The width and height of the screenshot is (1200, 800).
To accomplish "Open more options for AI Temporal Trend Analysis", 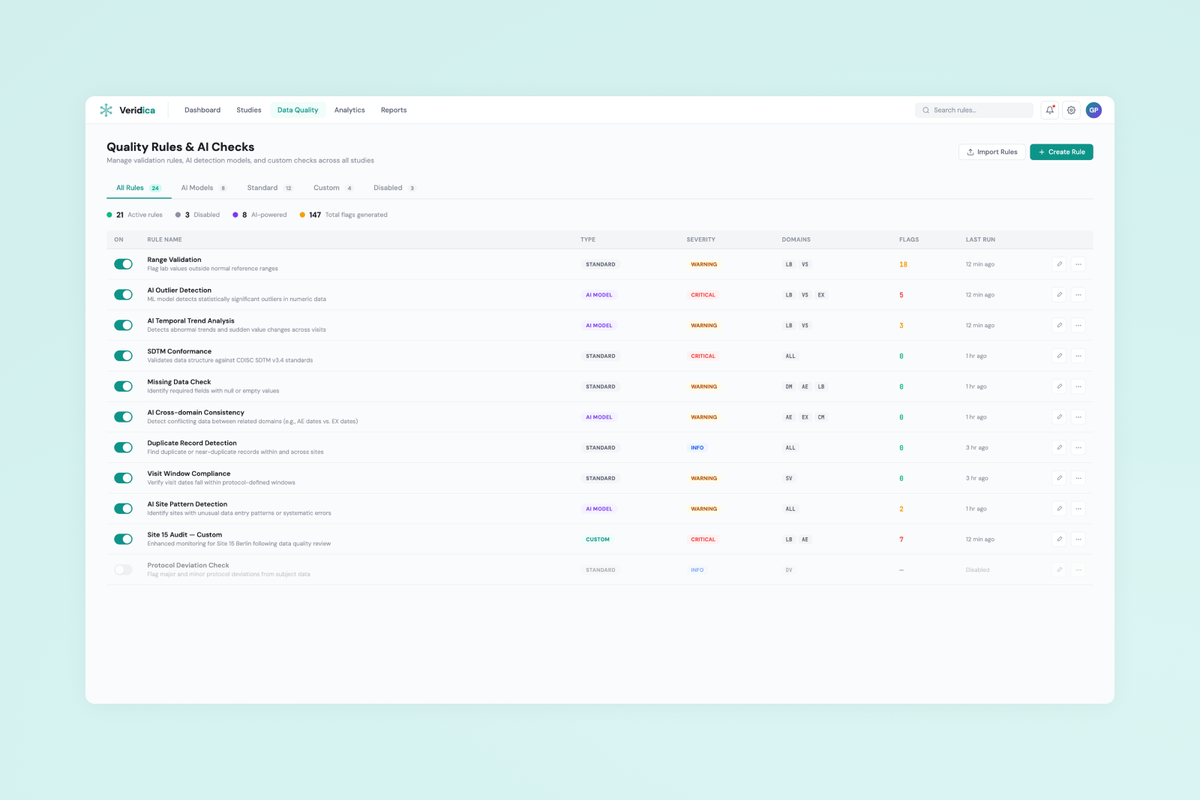I will point(1078,325).
